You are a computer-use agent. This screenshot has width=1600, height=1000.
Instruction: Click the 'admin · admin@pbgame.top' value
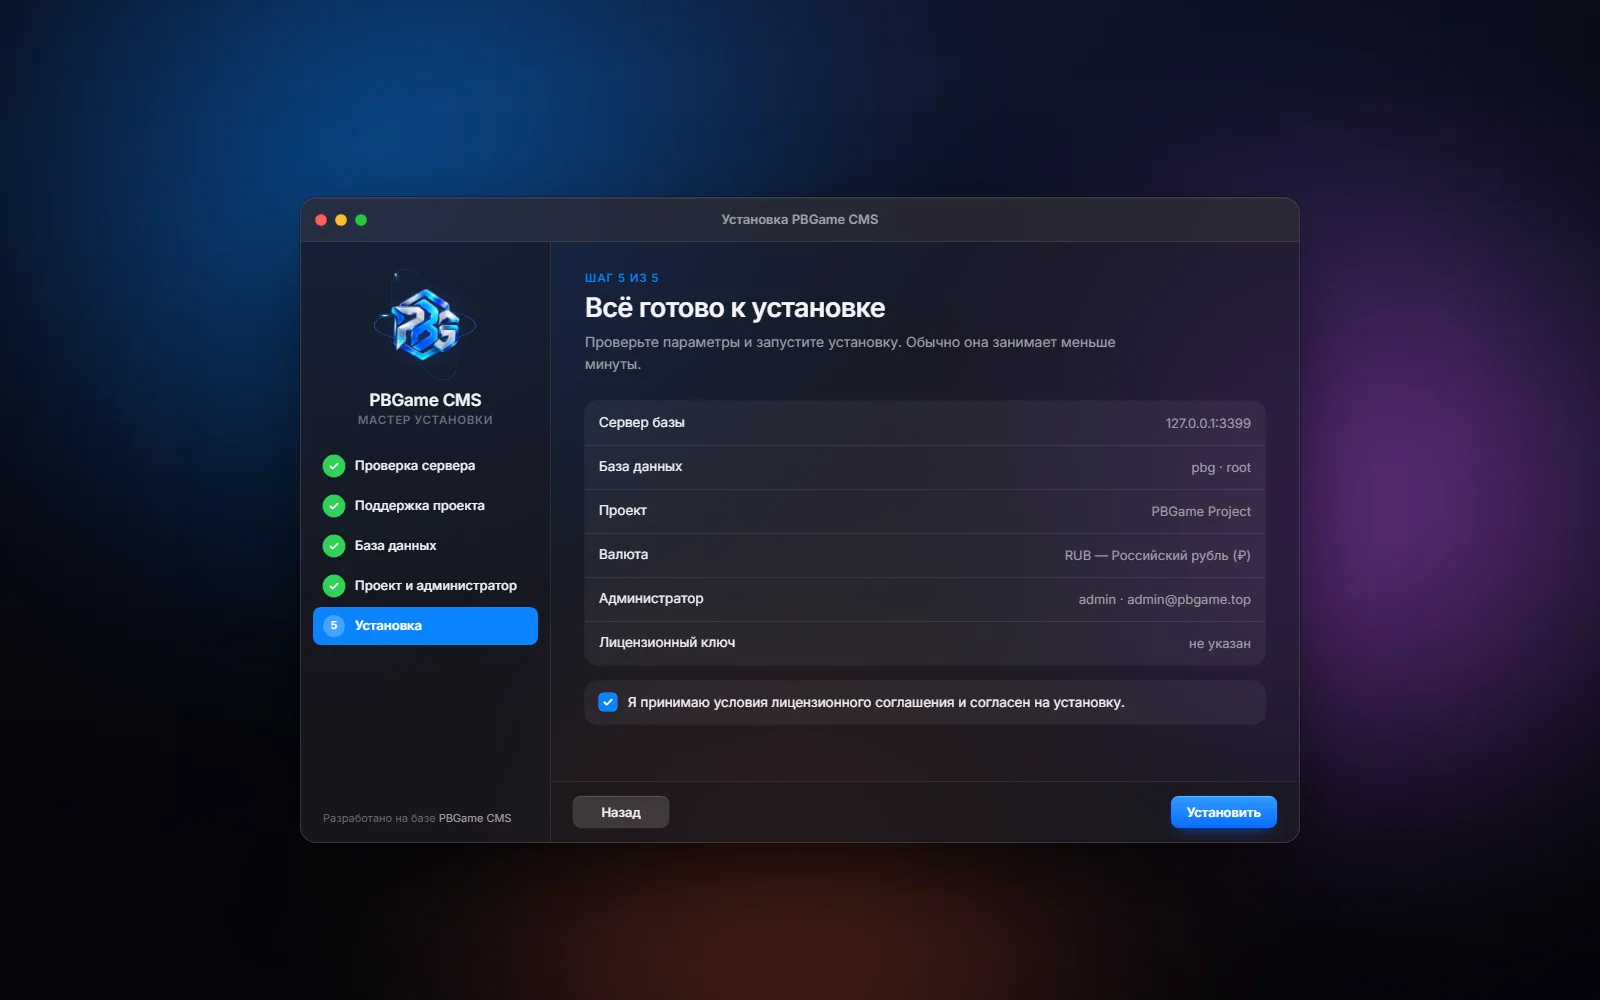click(1165, 599)
